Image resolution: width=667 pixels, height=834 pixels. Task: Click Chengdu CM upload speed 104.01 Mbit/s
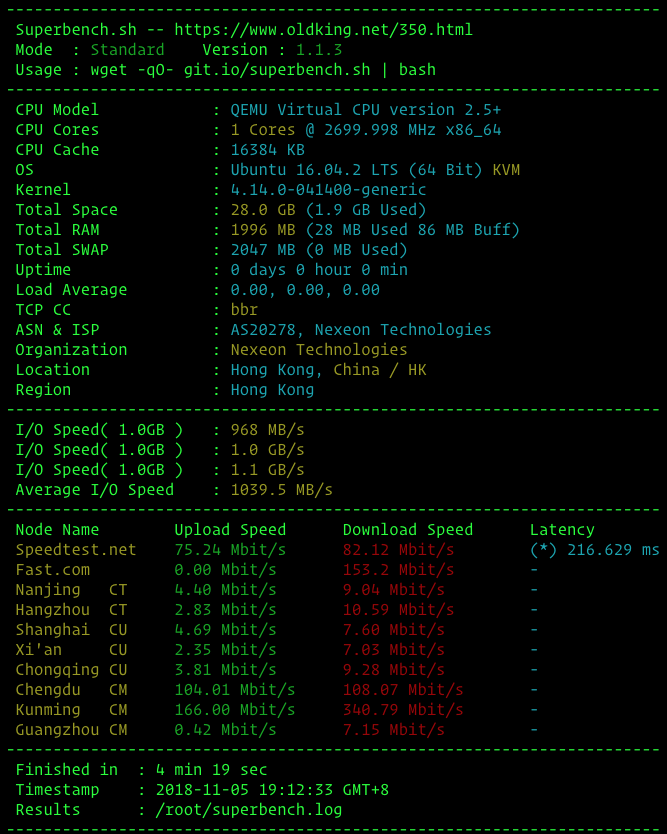[x=235, y=690]
